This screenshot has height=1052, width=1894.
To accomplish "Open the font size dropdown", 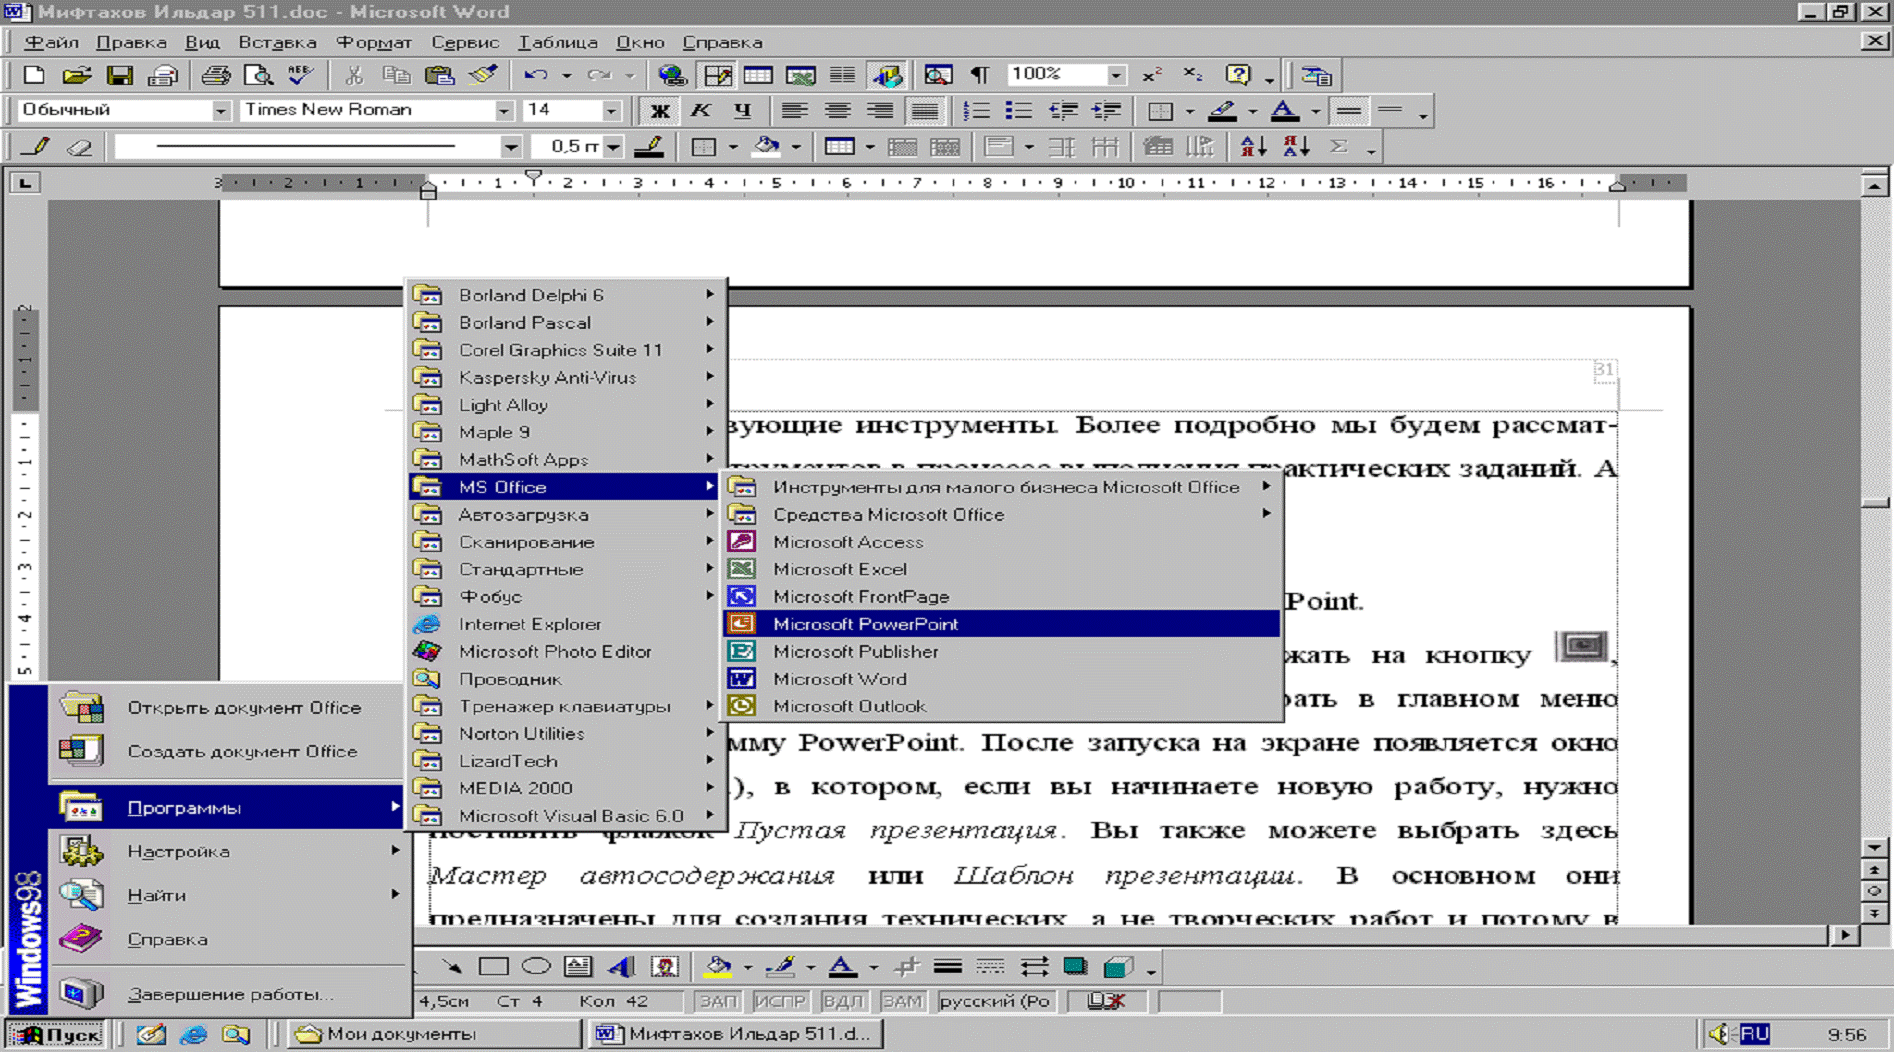I will click(610, 111).
